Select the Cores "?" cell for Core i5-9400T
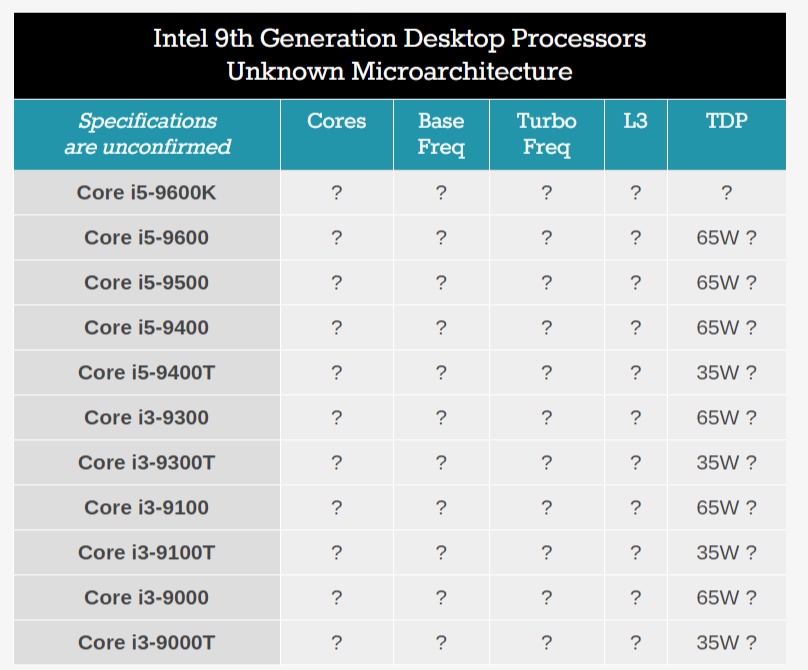 pyautogui.click(x=336, y=373)
